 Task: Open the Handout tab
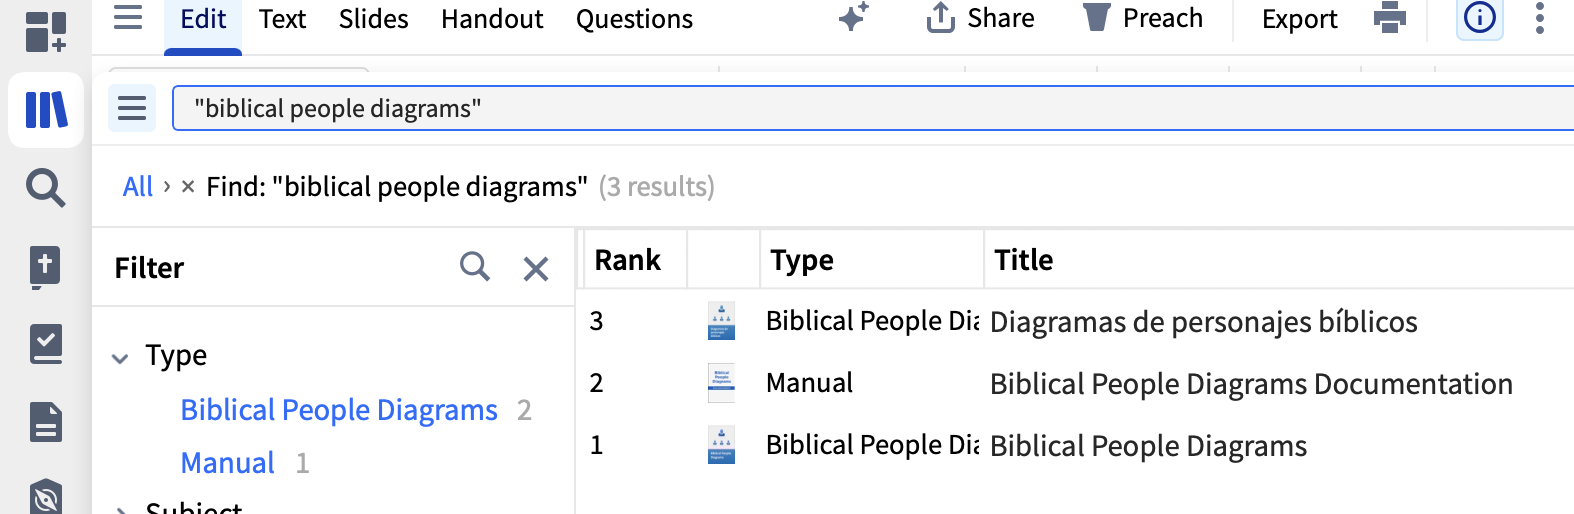(x=492, y=19)
